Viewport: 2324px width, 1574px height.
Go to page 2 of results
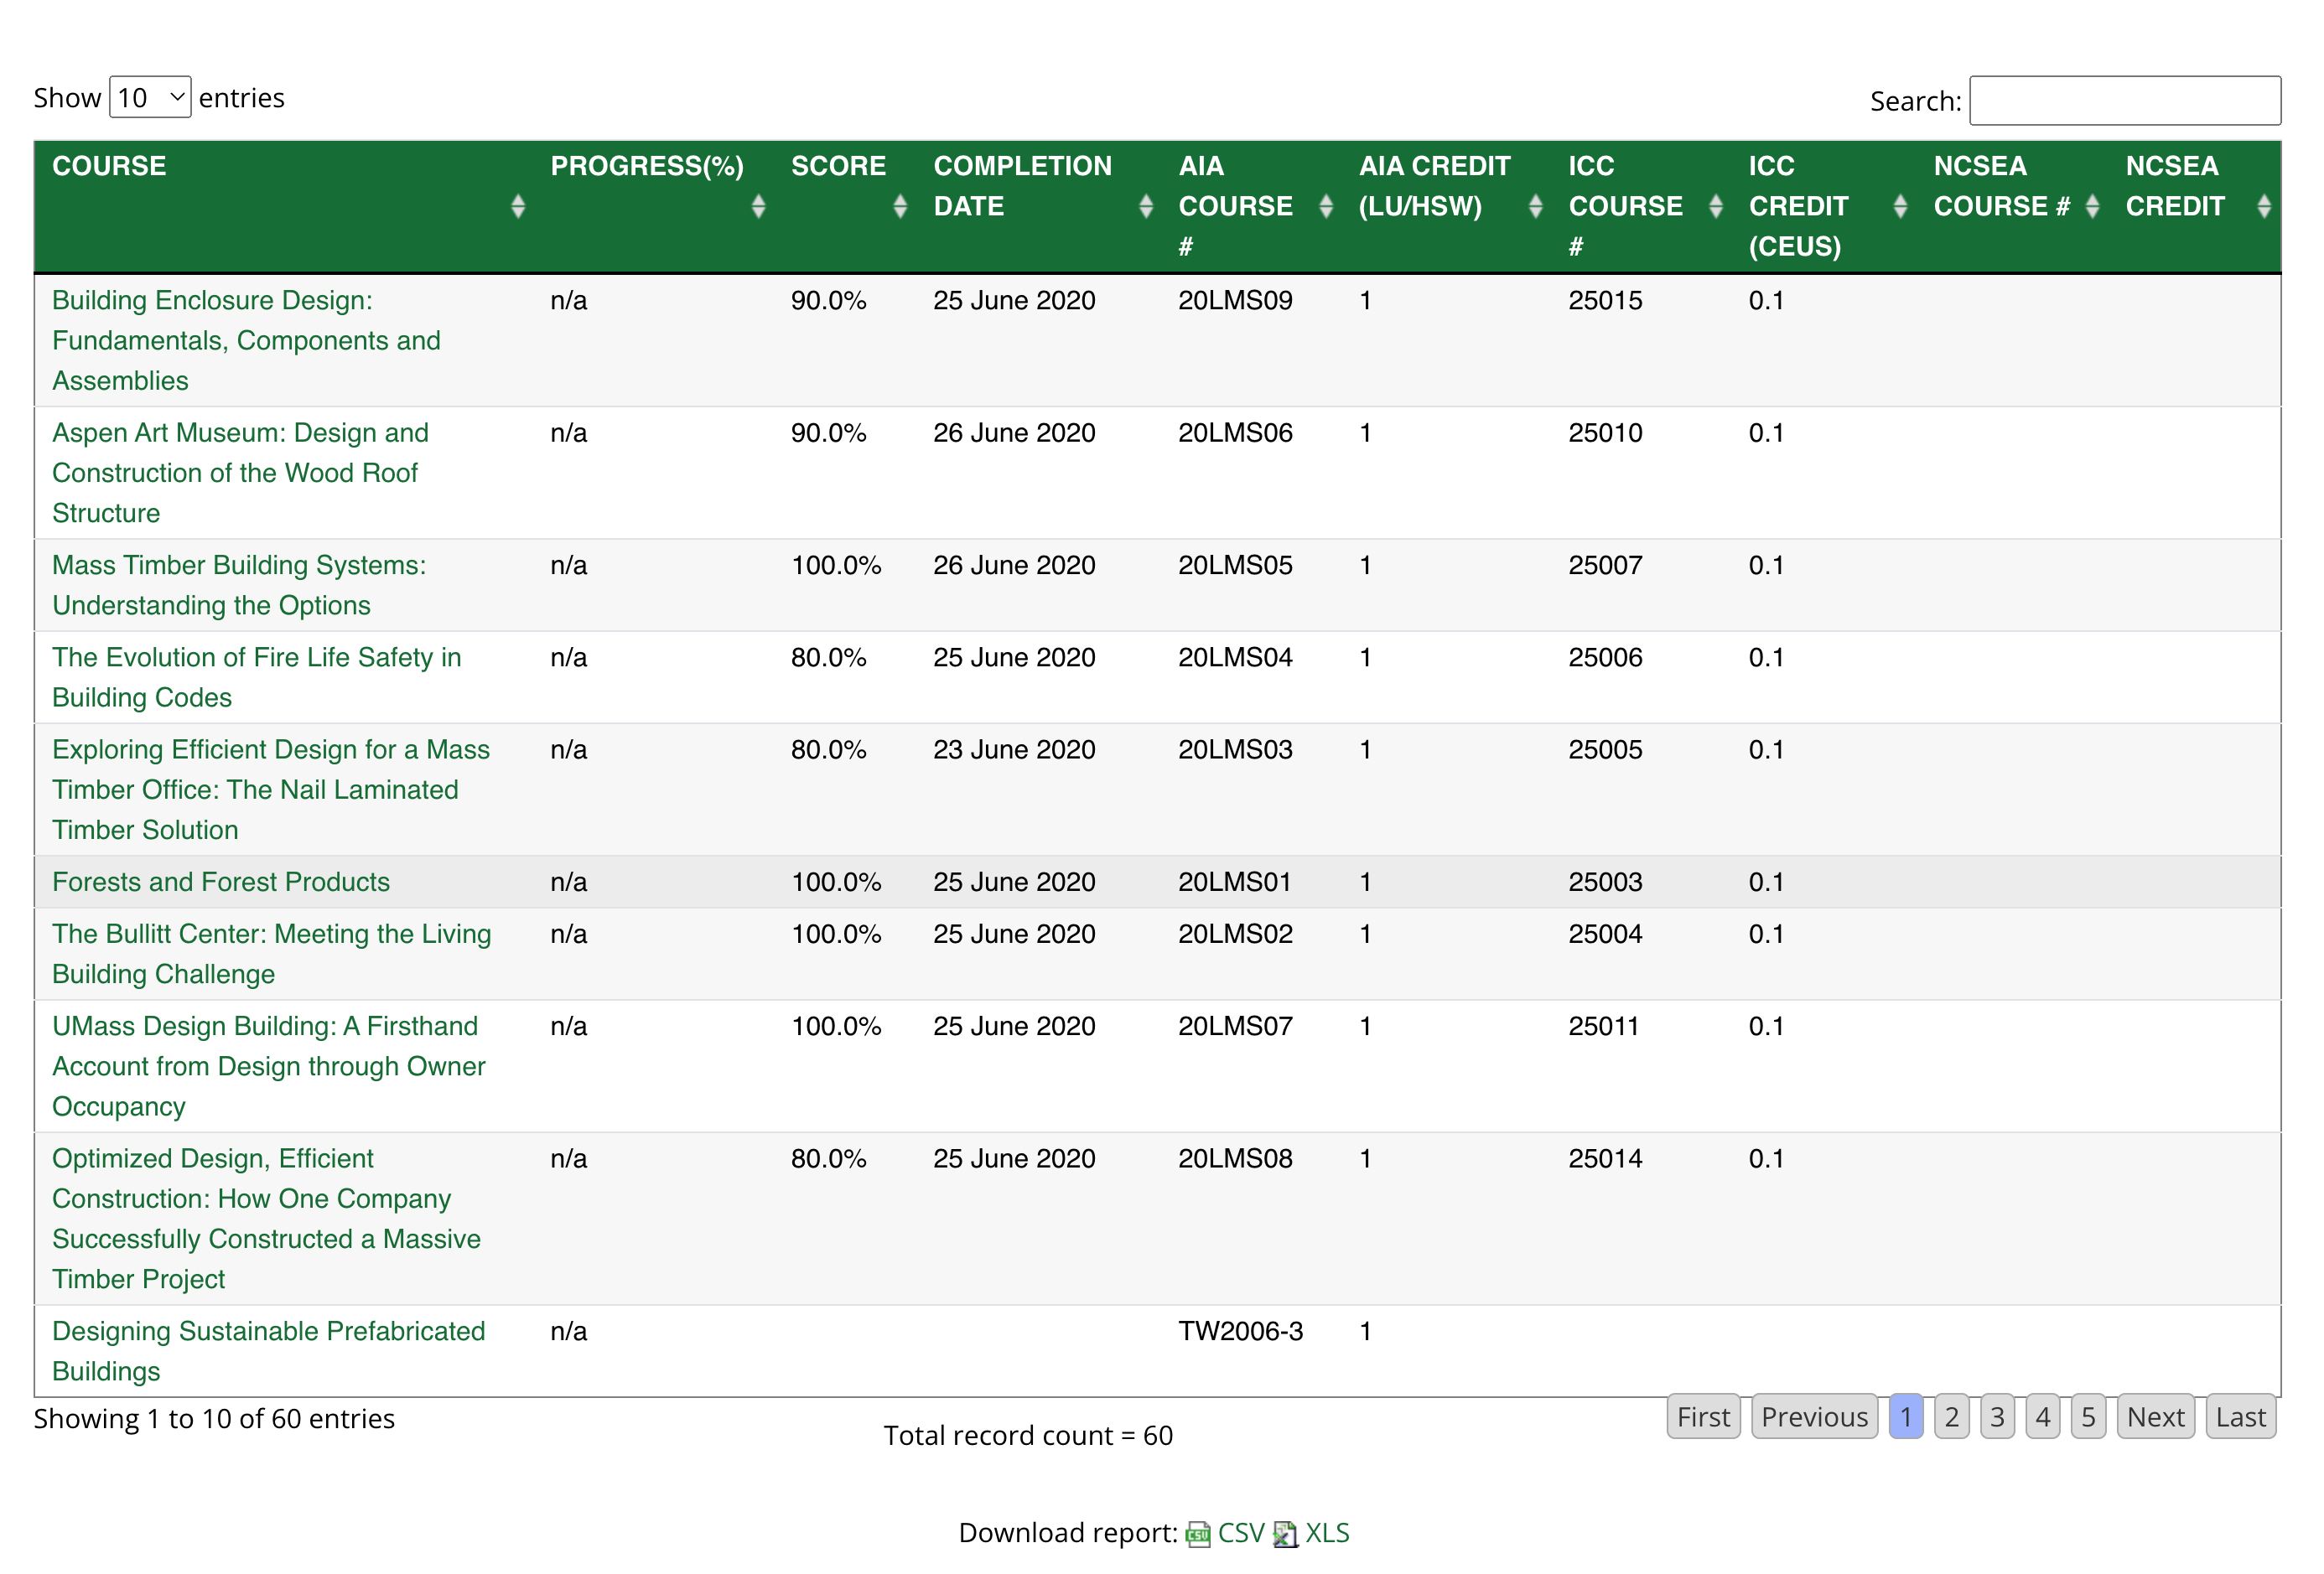1951,1417
